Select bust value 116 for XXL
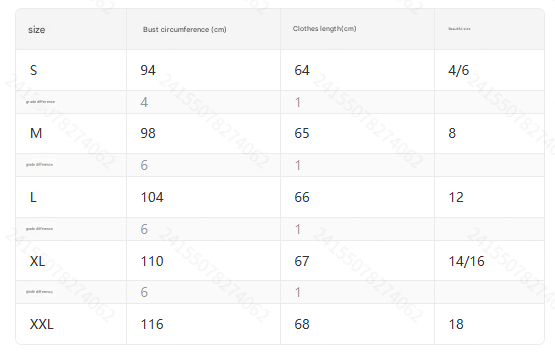The height and width of the screenshot is (360, 555). pyautogui.click(x=152, y=324)
